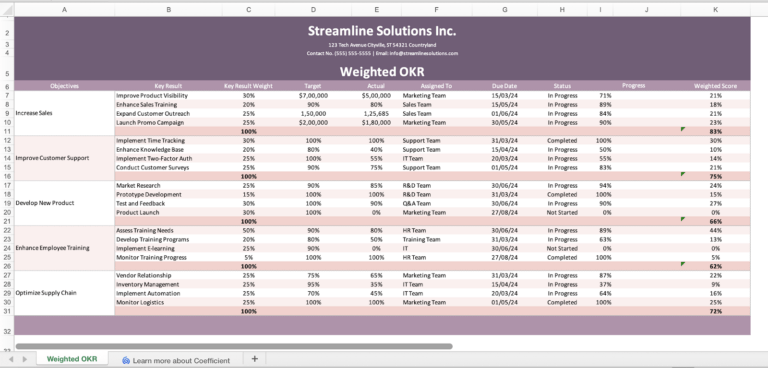Add a new sheet with plus icon

pos(254,359)
